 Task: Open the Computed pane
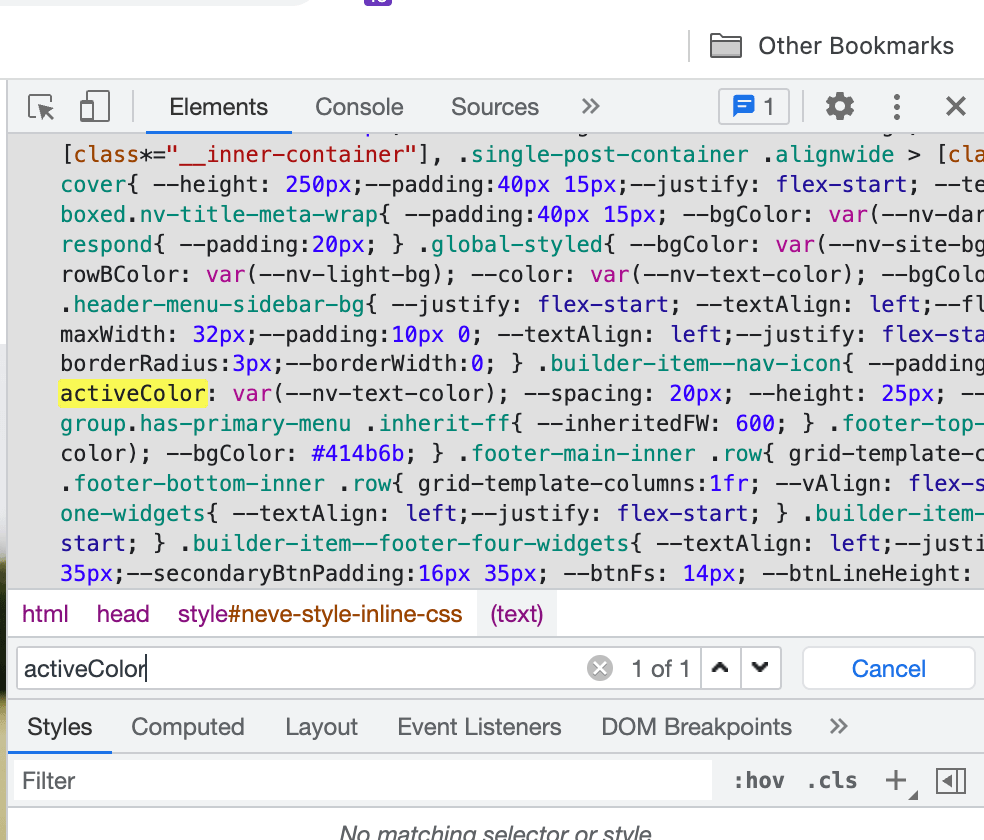(x=188, y=727)
